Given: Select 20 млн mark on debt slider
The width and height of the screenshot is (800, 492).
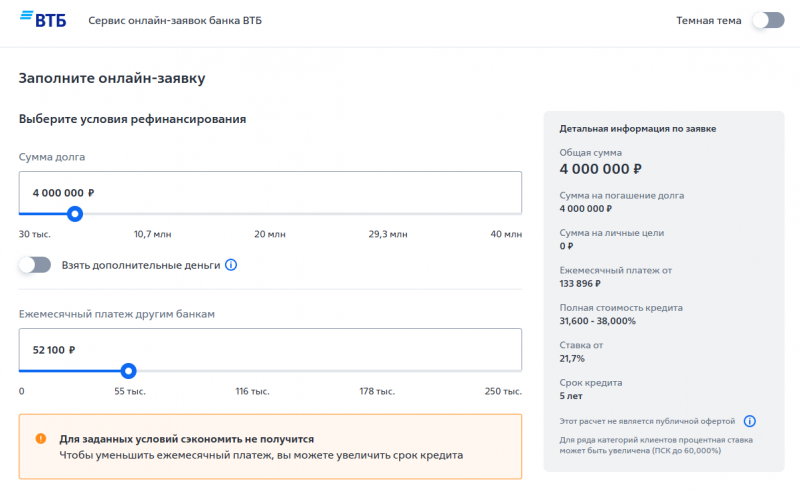Looking at the screenshot, I should point(270,234).
